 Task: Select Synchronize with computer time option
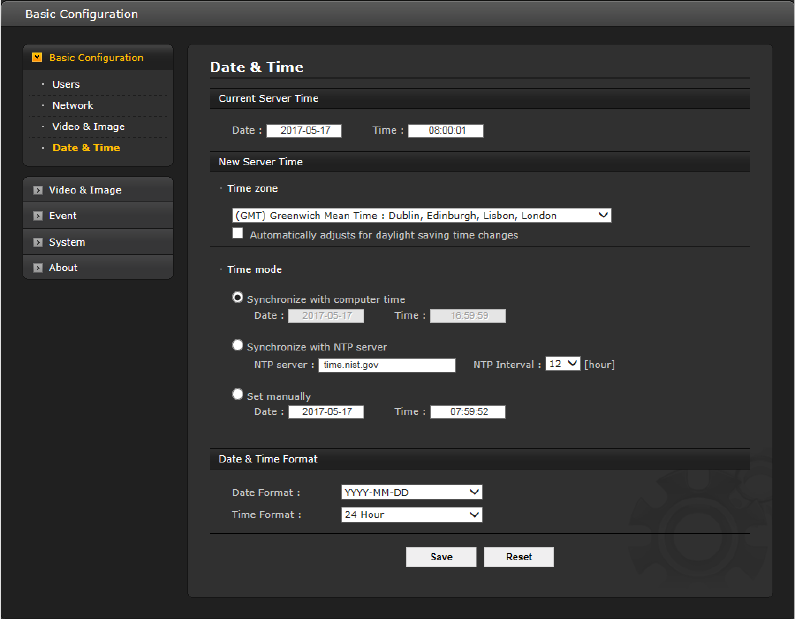[237, 298]
